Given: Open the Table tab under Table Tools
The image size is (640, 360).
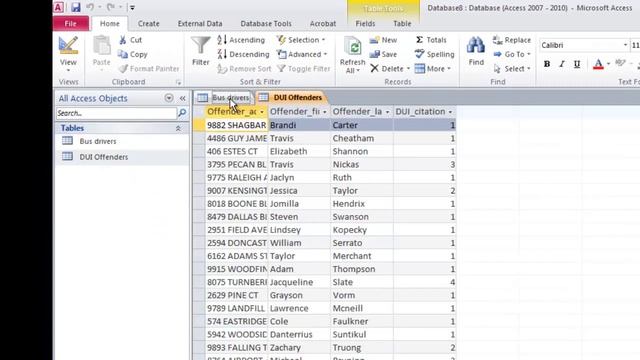Looking at the screenshot, I should [x=402, y=24].
